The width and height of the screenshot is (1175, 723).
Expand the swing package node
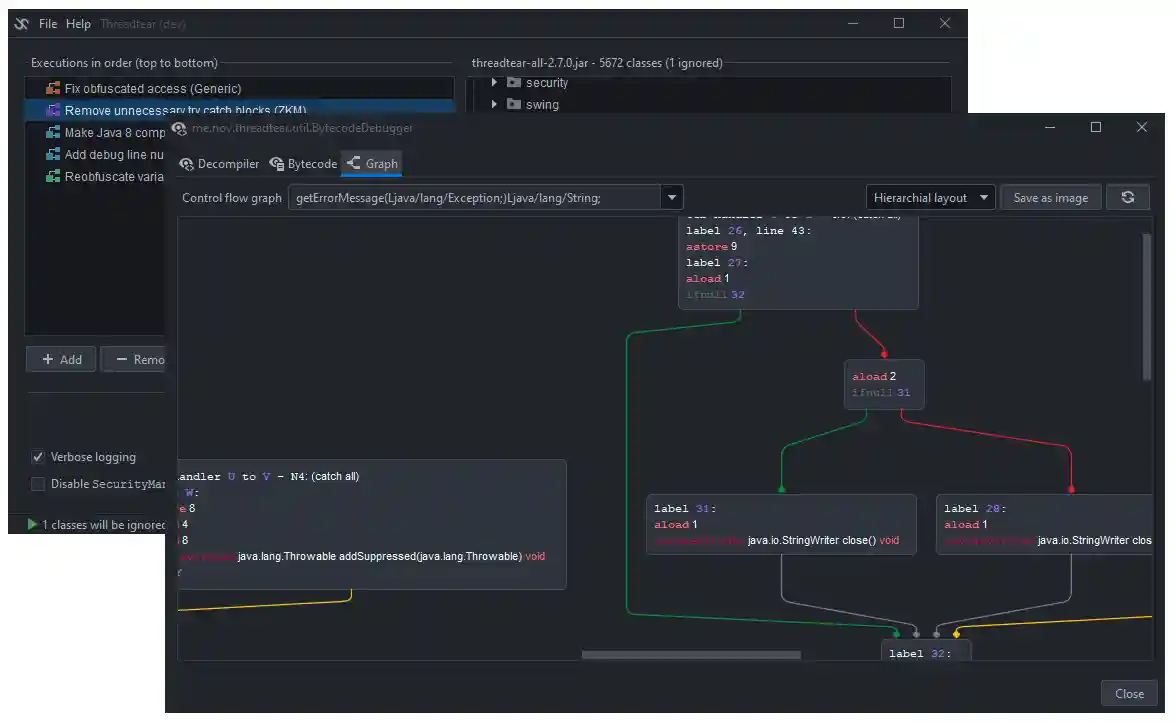(x=492, y=104)
